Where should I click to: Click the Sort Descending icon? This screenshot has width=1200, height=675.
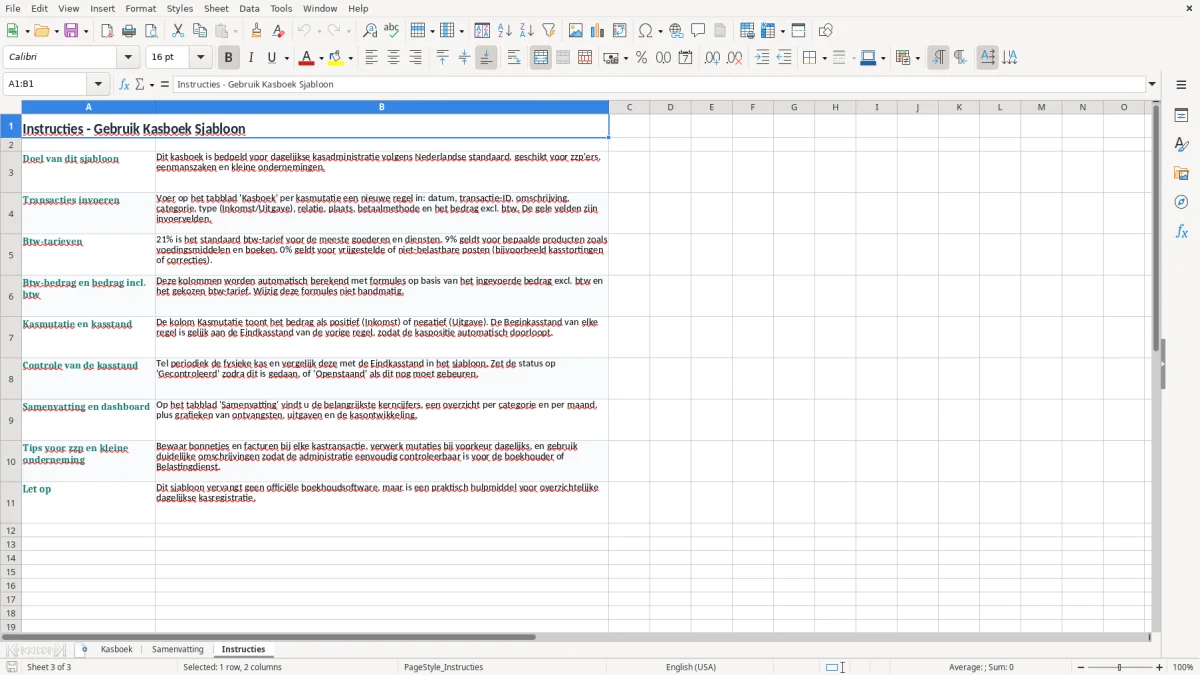point(527,31)
